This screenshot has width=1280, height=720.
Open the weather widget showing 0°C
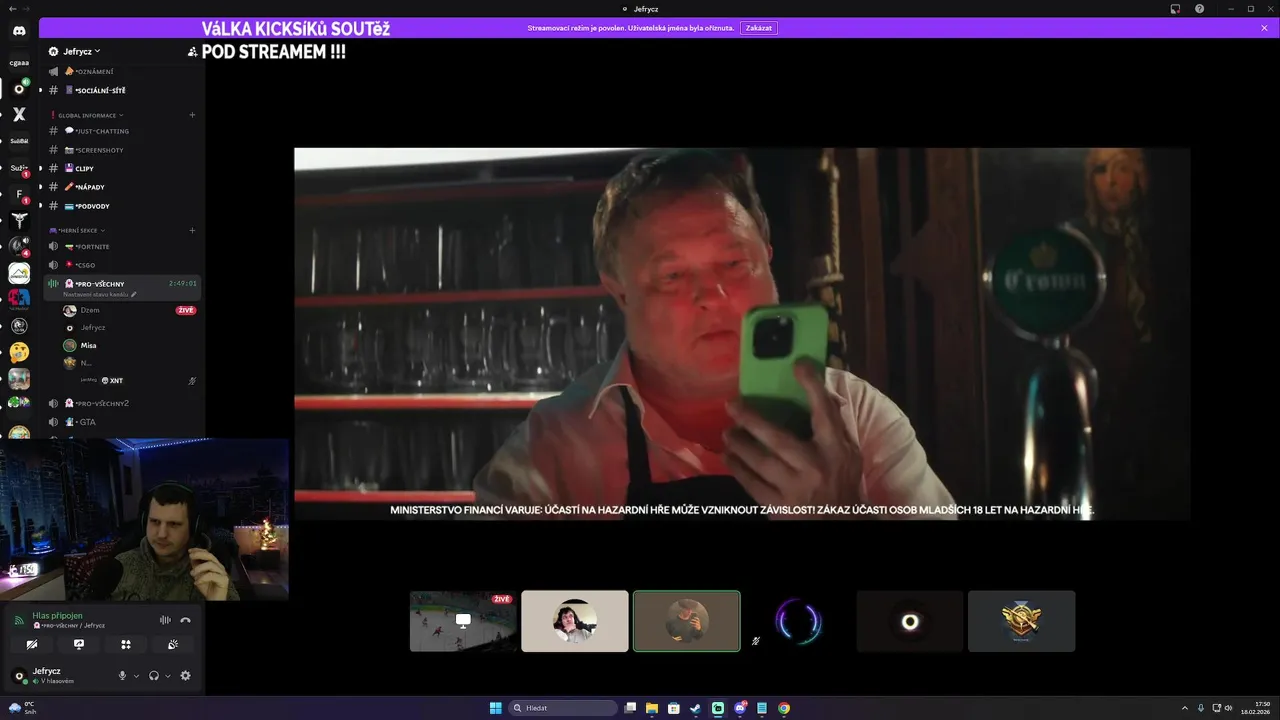20,708
